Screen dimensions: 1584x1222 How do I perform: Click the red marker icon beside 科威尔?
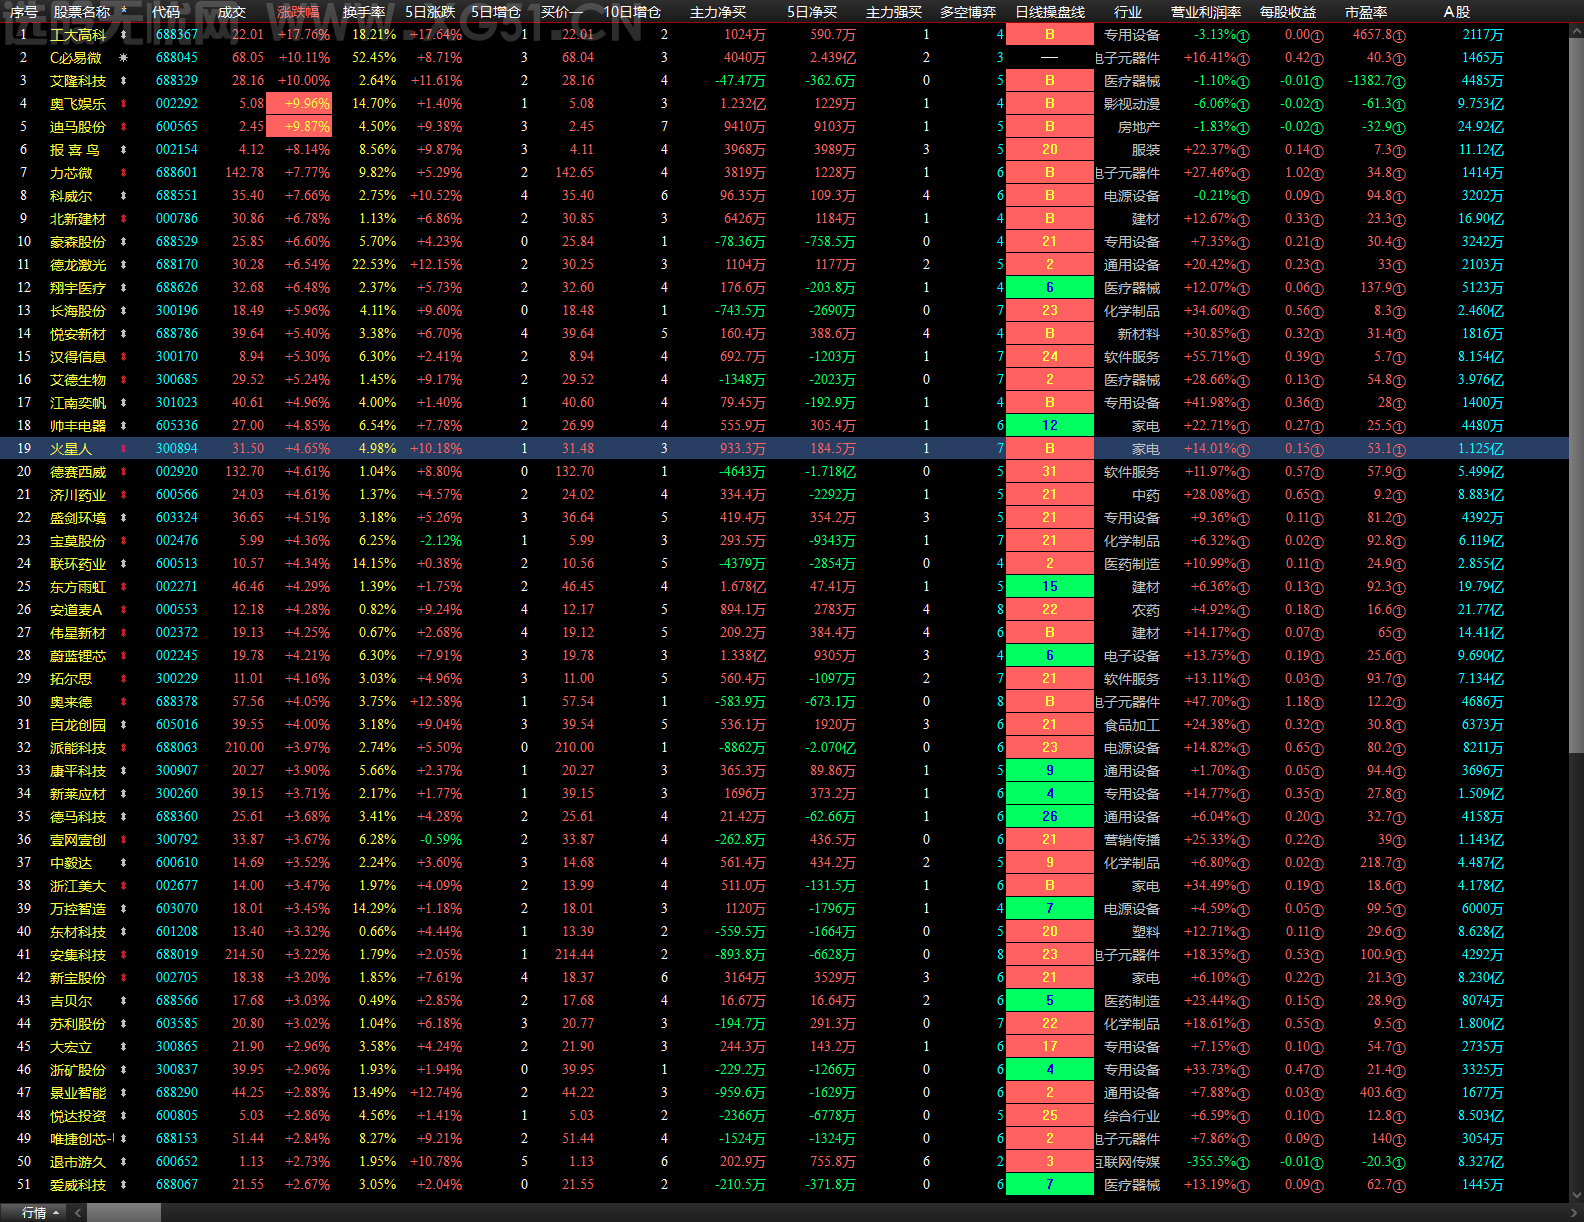(x=123, y=196)
